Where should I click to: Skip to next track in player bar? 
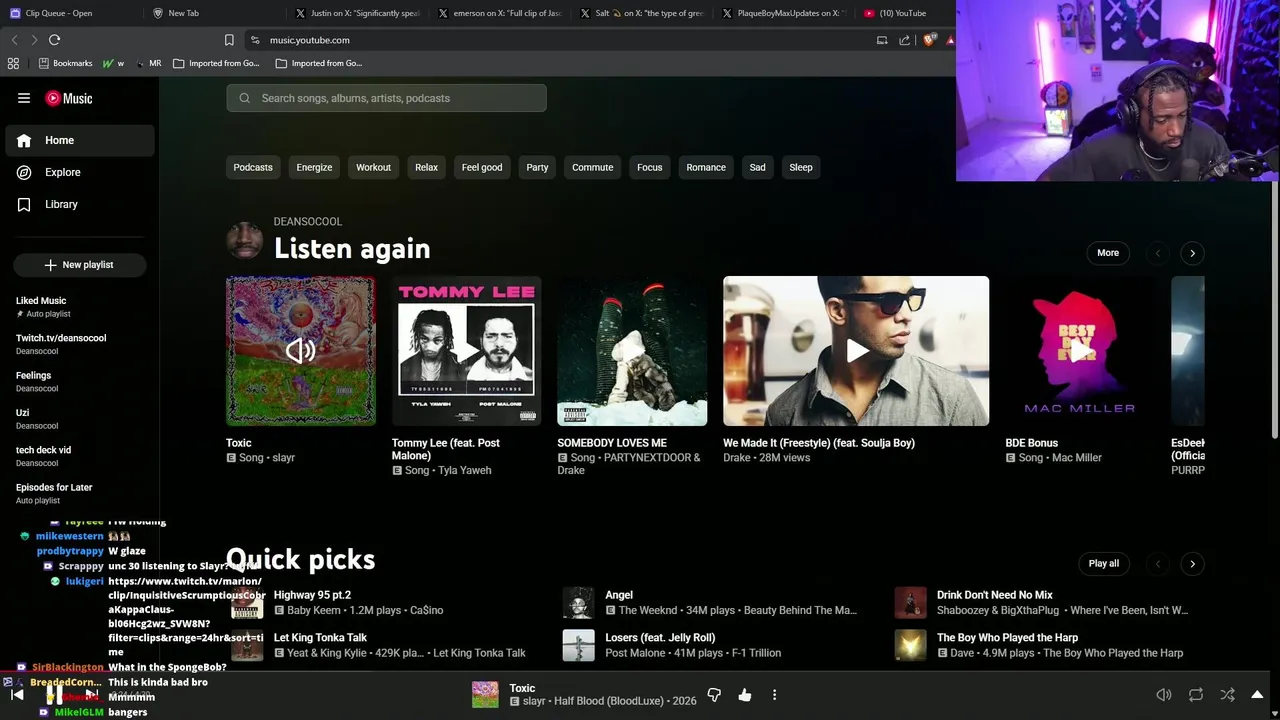[91, 695]
